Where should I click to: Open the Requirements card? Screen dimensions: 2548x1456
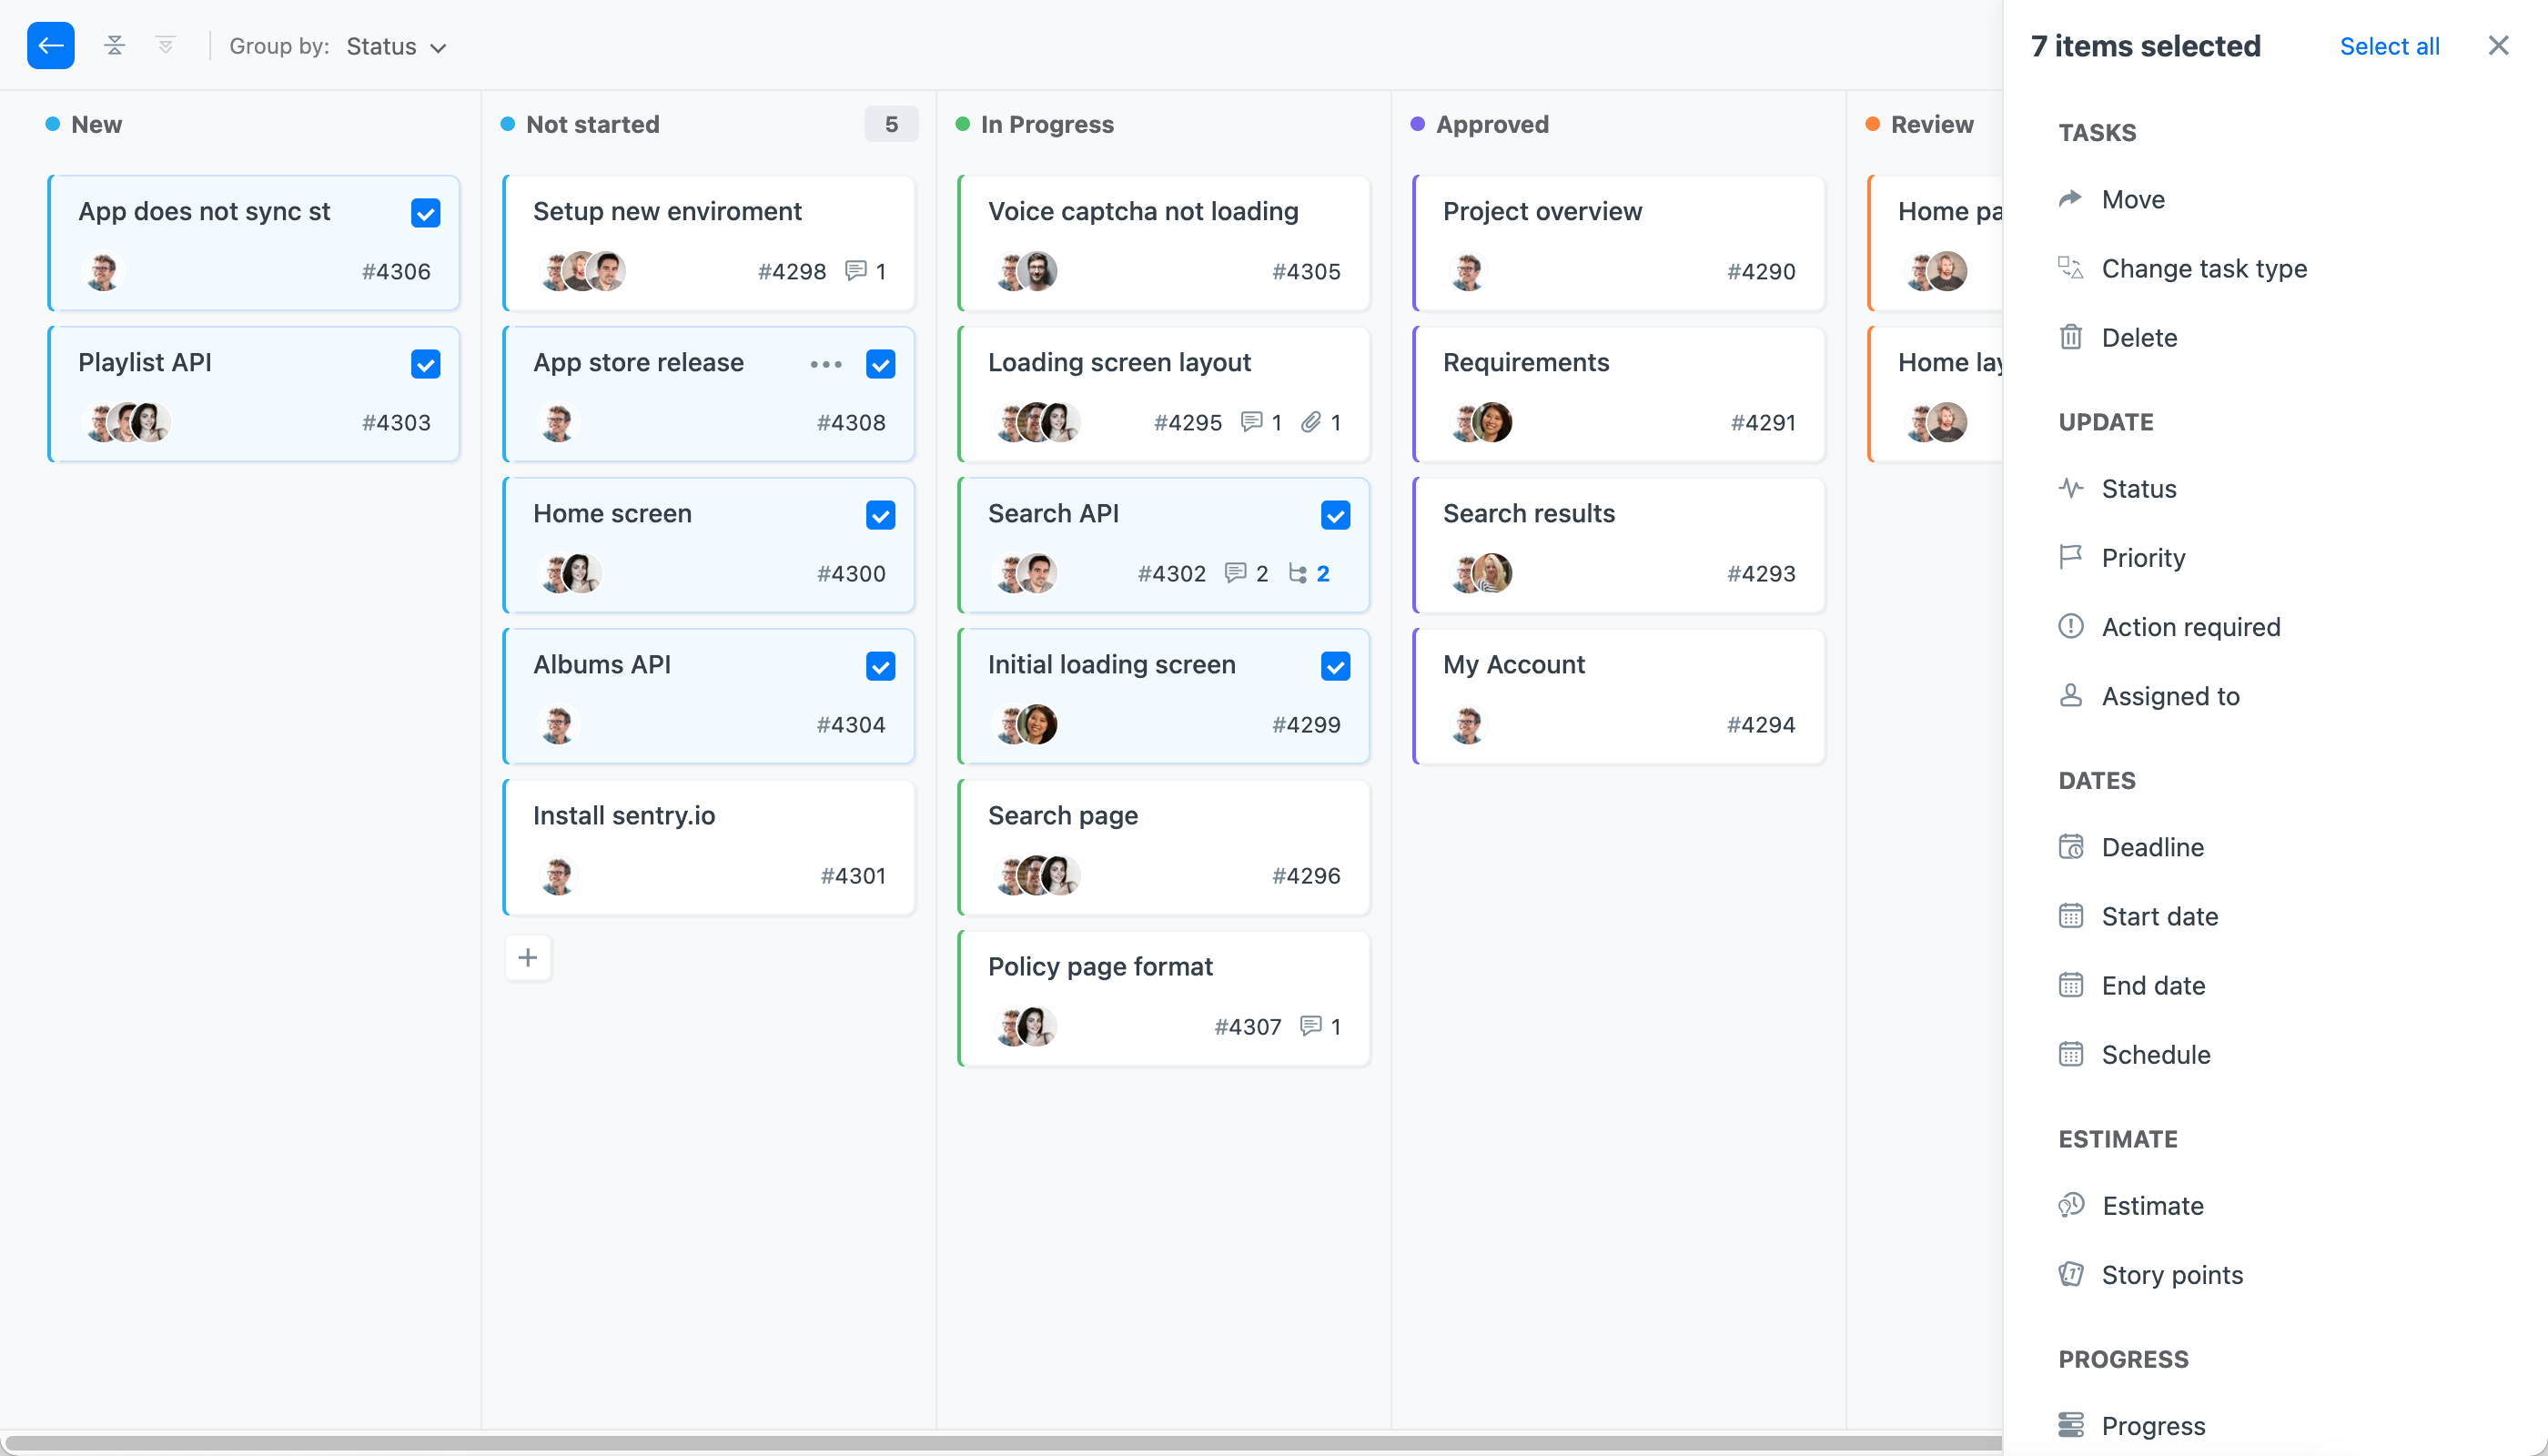point(1619,394)
